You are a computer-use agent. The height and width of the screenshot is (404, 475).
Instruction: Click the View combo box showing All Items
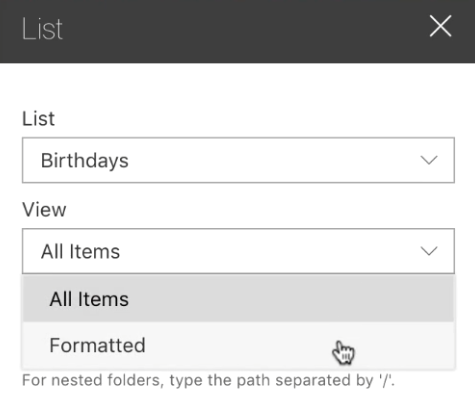point(238,251)
